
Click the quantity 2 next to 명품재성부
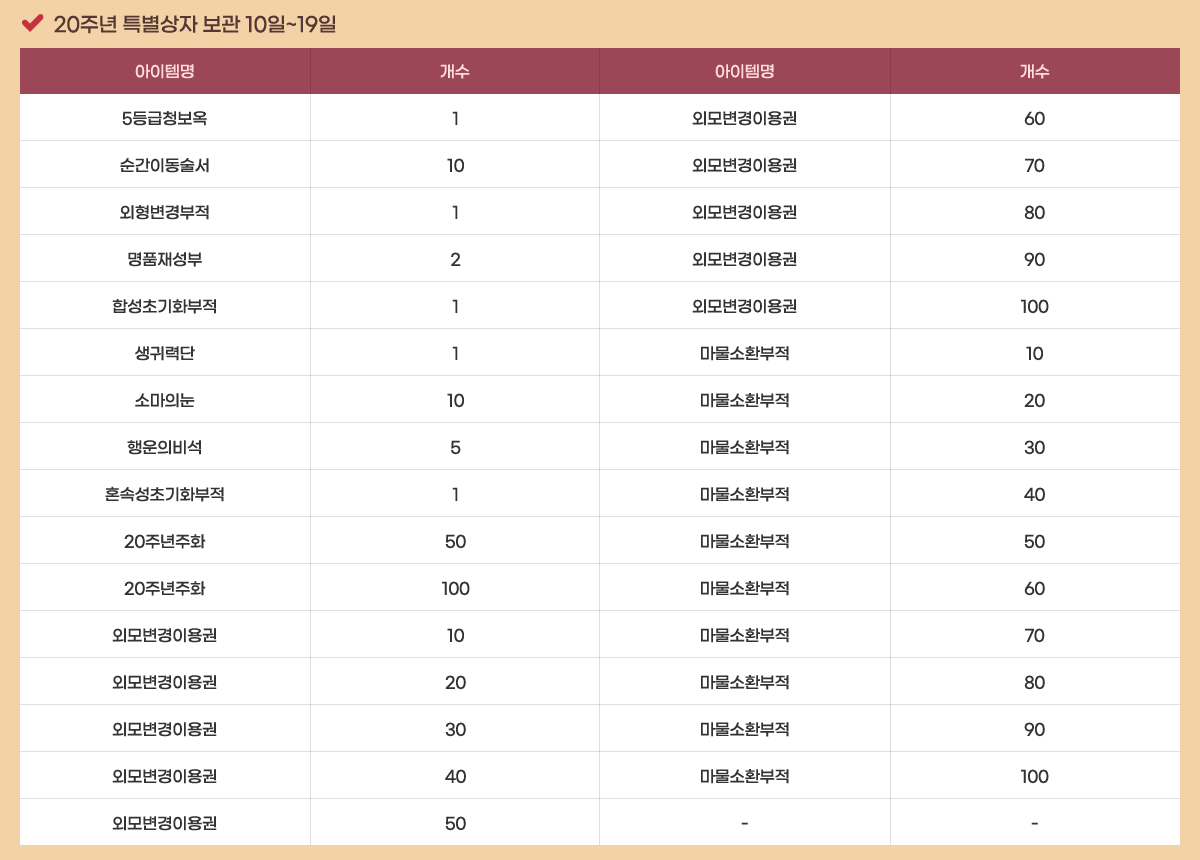[455, 259]
